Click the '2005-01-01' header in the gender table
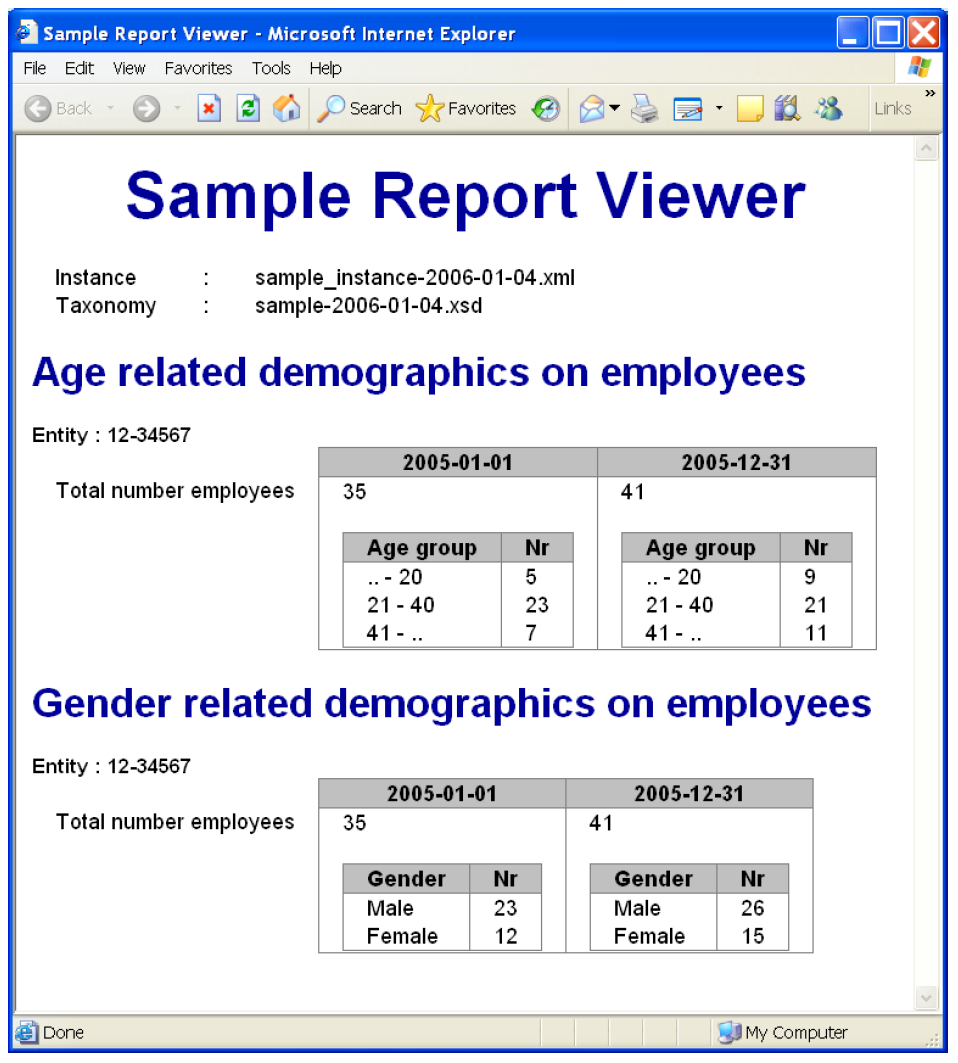 tap(442, 793)
